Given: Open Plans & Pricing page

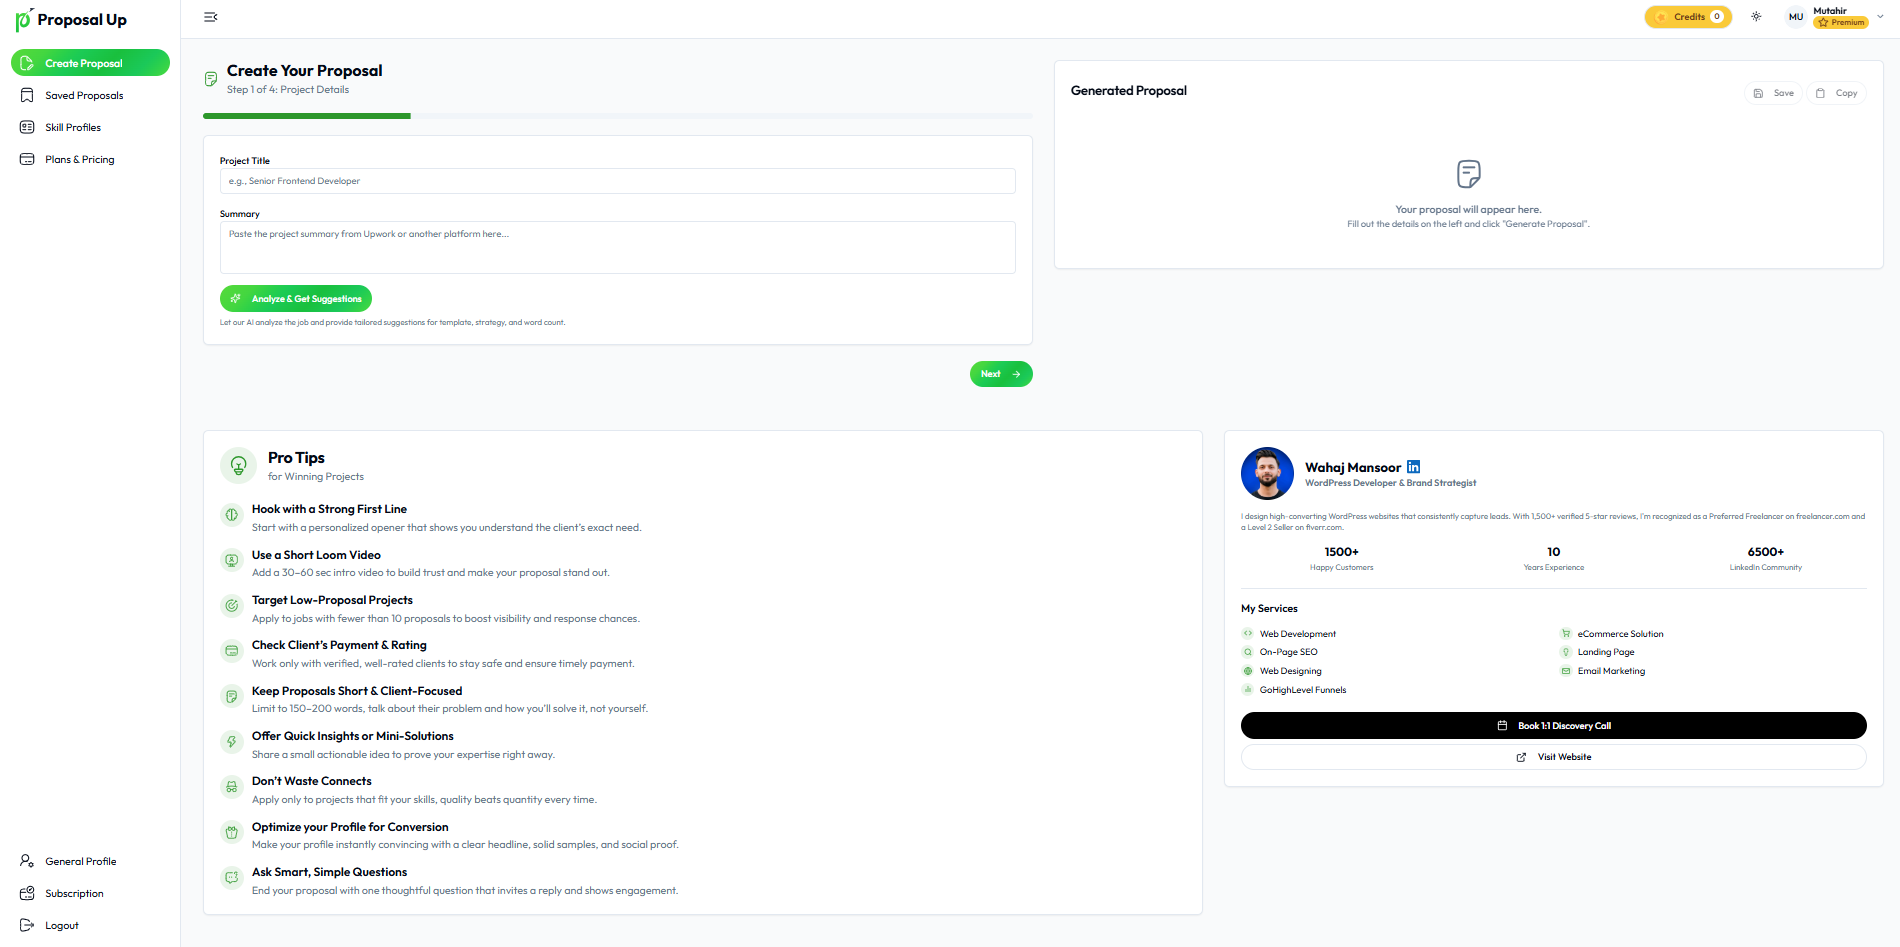Looking at the screenshot, I should pos(79,160).
